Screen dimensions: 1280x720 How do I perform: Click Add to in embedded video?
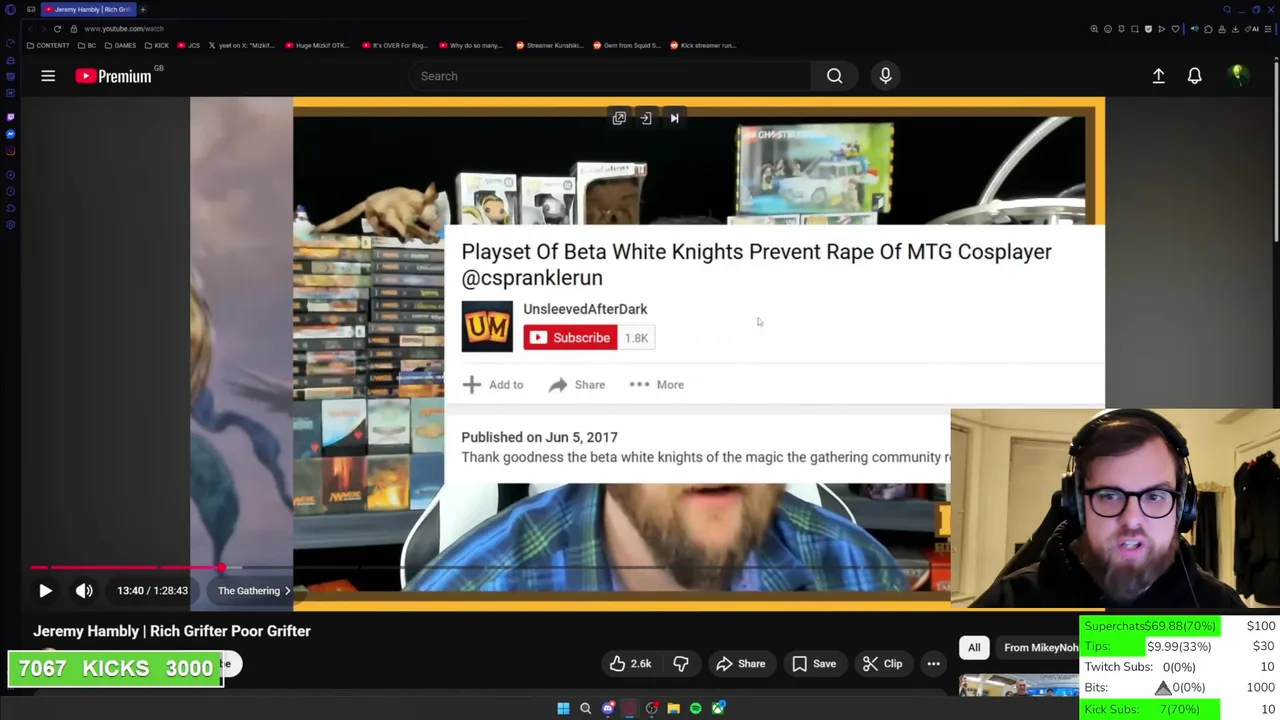[x=493, y=385]
